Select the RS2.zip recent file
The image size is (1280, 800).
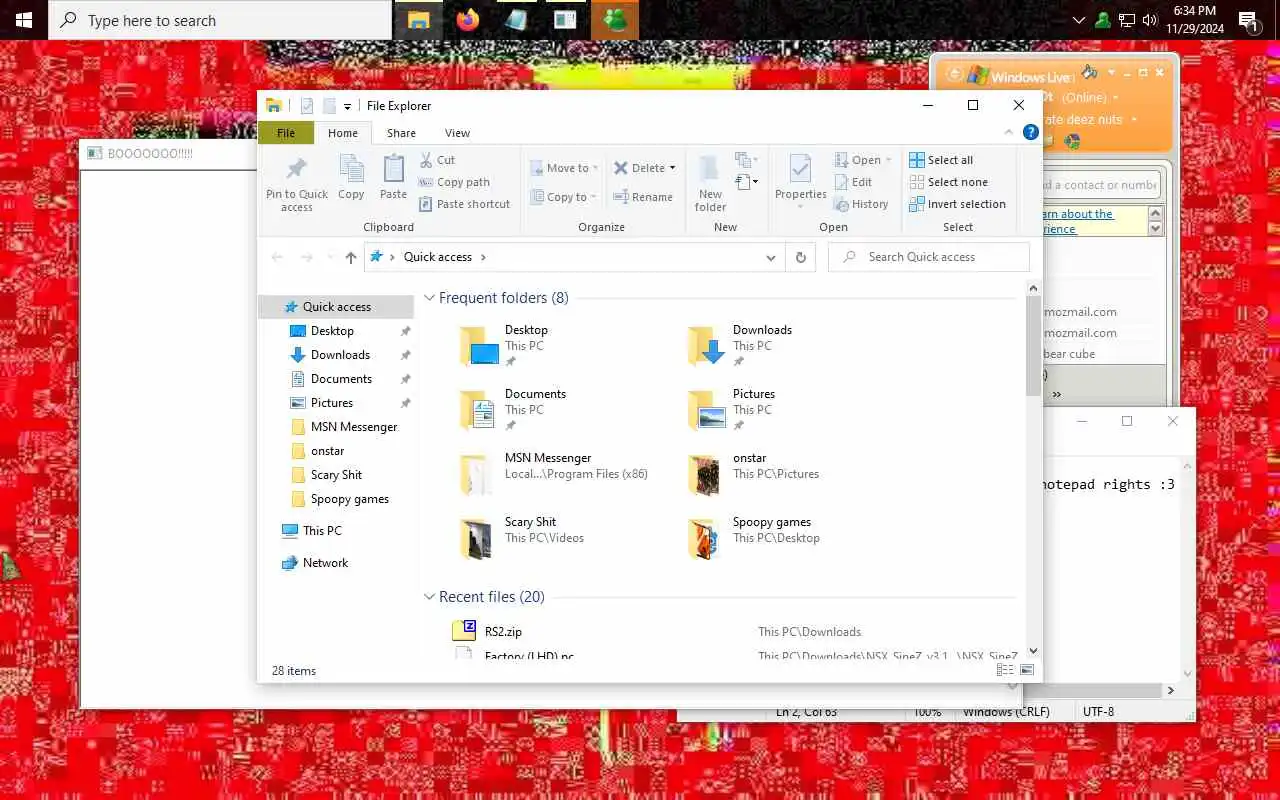(503, 632)
